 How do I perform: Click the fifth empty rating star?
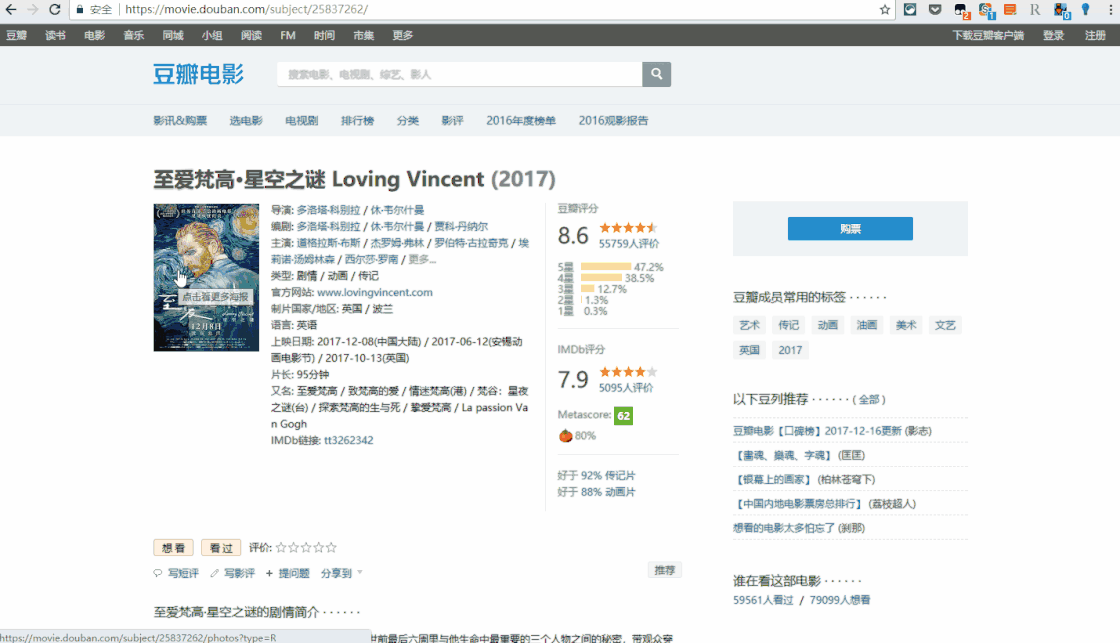(331, 547)
